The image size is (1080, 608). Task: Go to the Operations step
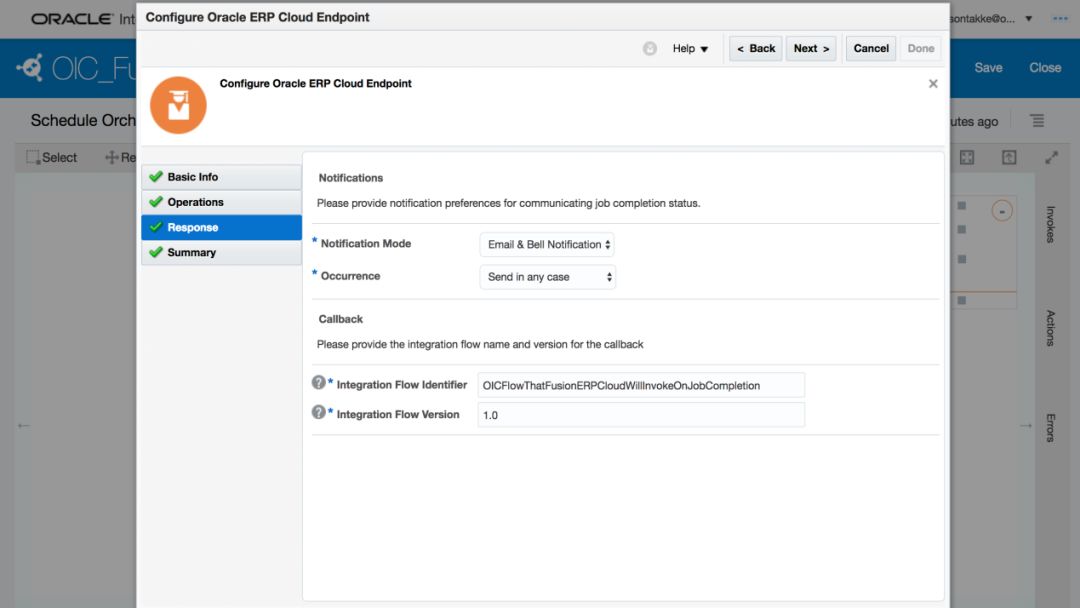221,202
